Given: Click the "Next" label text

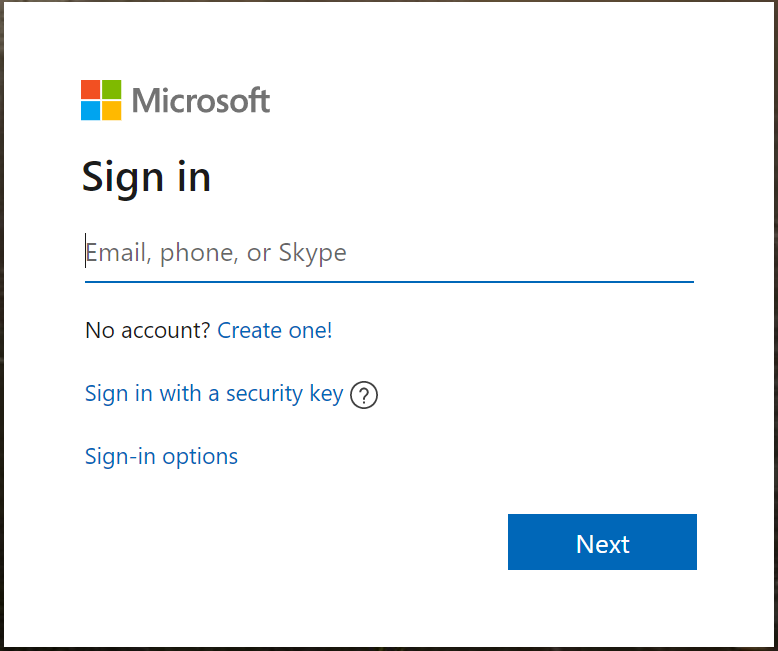Looking at the screenshot, I should coord(602,544).
